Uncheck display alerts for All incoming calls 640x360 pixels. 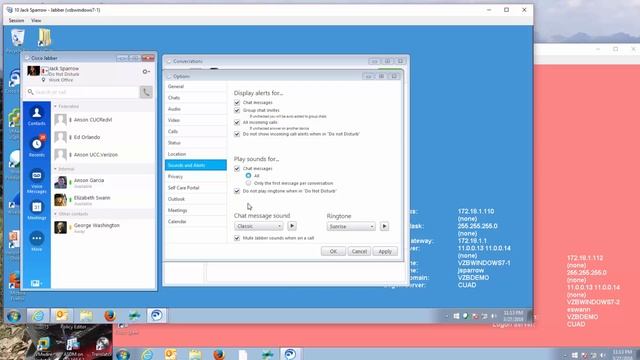(x=237, y=122)
